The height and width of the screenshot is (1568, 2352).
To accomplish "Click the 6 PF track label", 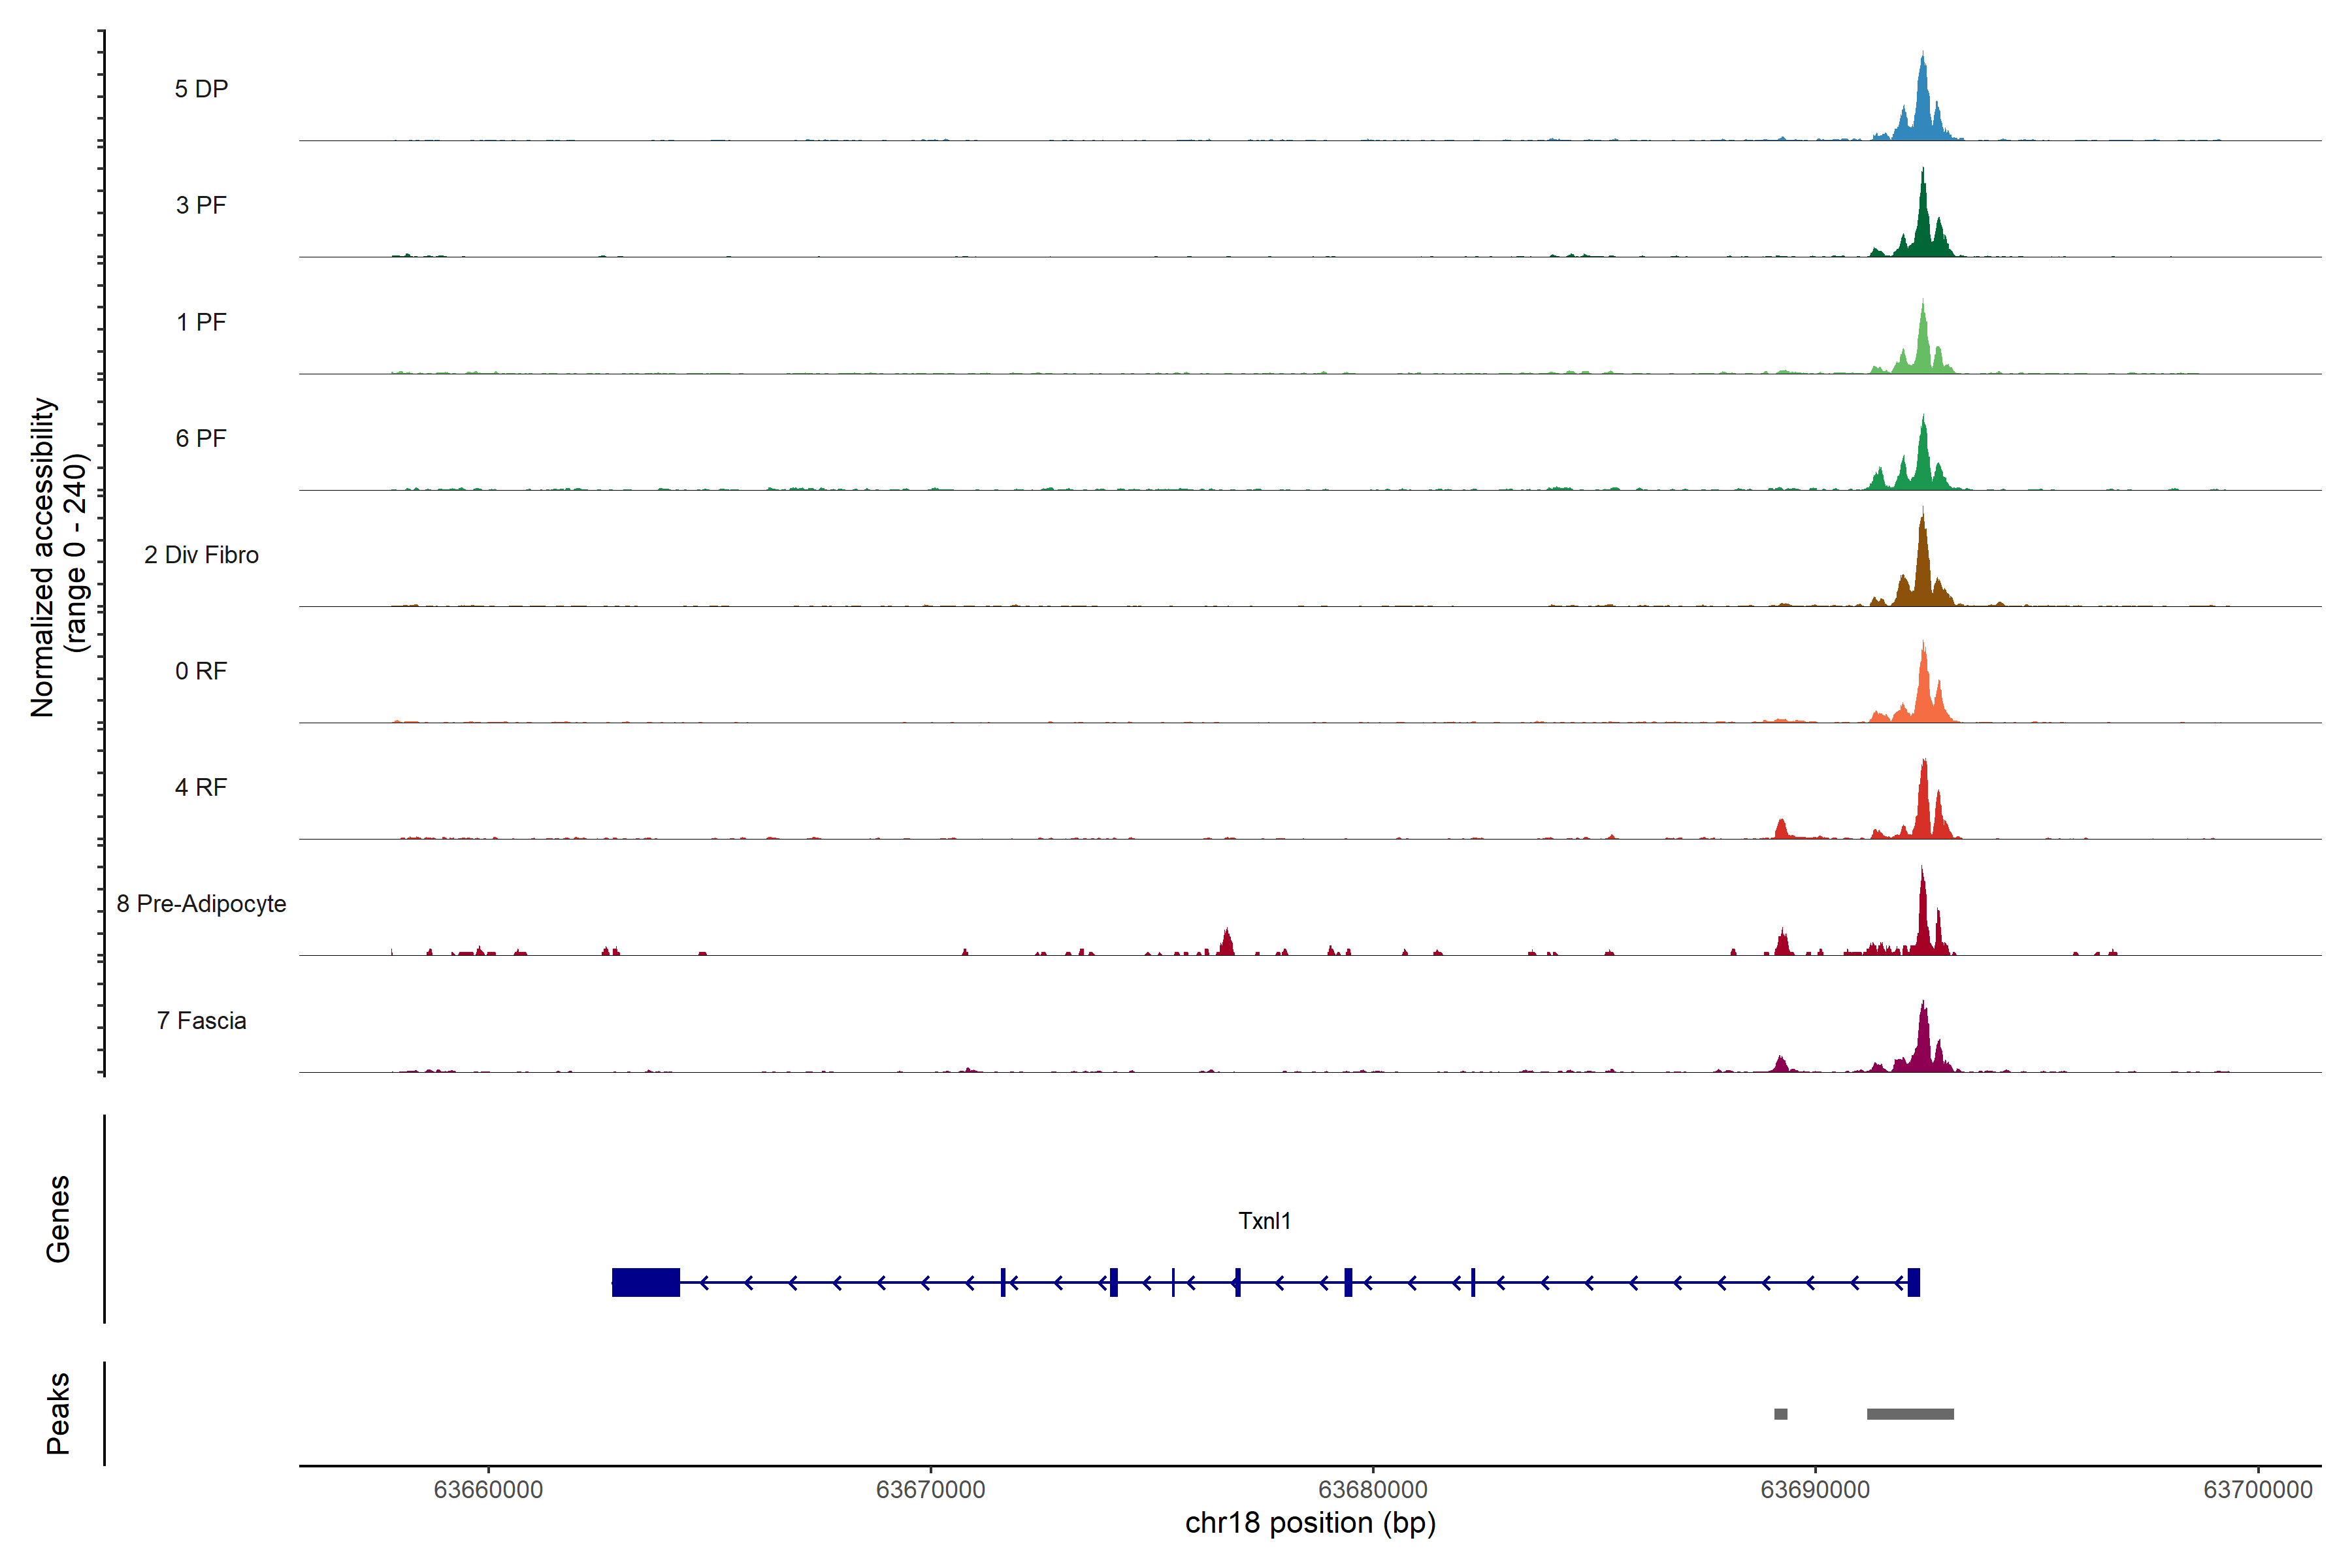I will 201,438.
